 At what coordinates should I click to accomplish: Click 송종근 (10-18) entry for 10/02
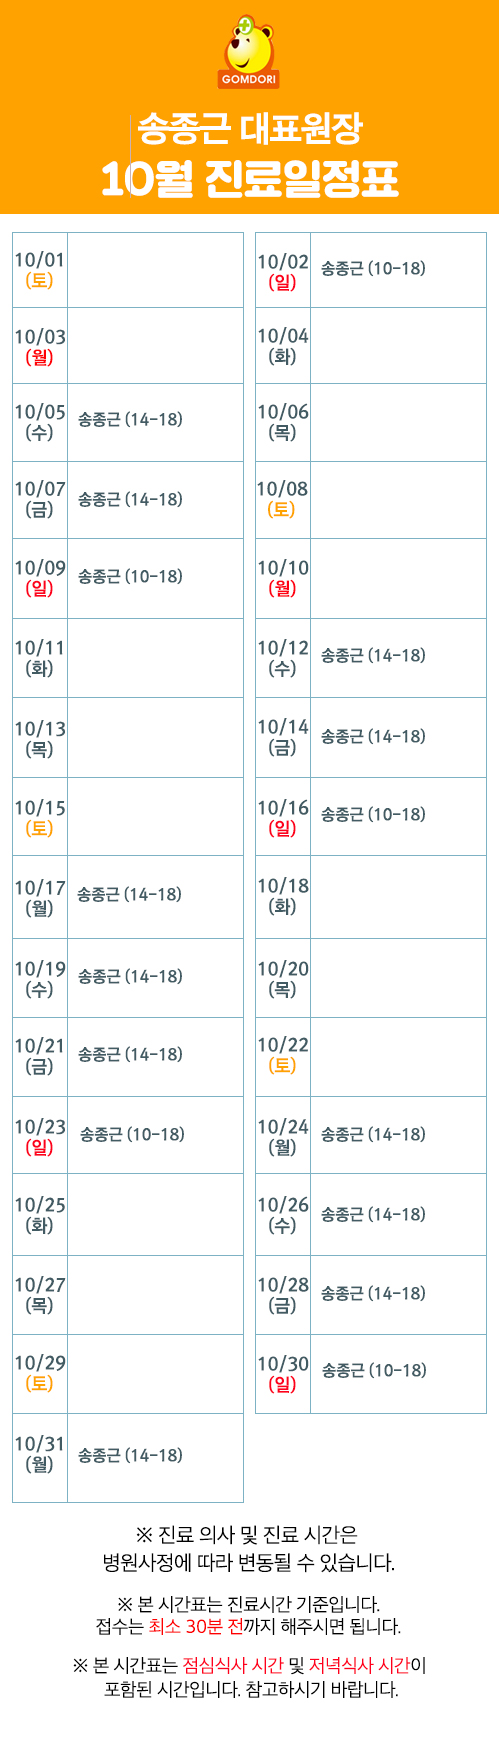pyautogui.click(x=373, y=268)
